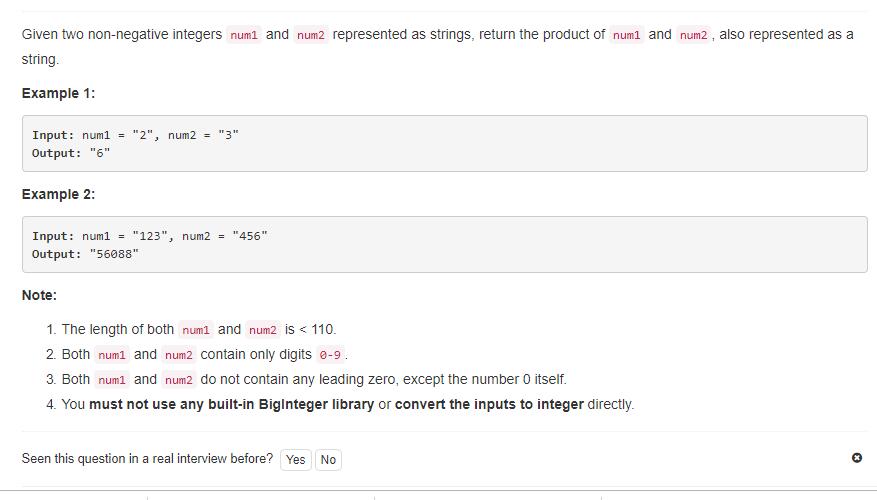Click the No button for interview question
The image size is (877, 500).
pos(328,460)
